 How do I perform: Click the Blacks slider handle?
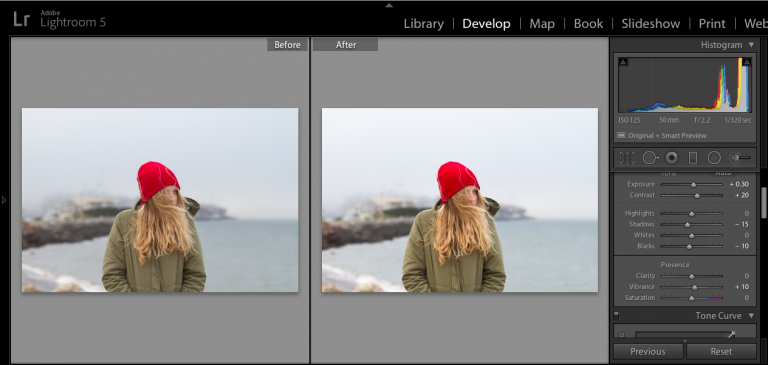point(689,246)
